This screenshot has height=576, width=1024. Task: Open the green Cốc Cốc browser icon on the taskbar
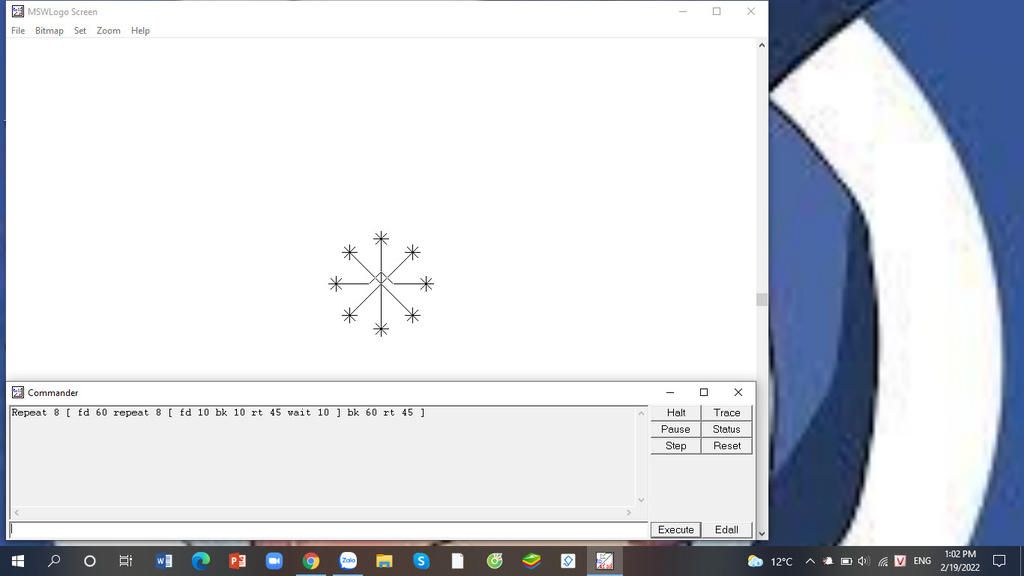point(494,561)
